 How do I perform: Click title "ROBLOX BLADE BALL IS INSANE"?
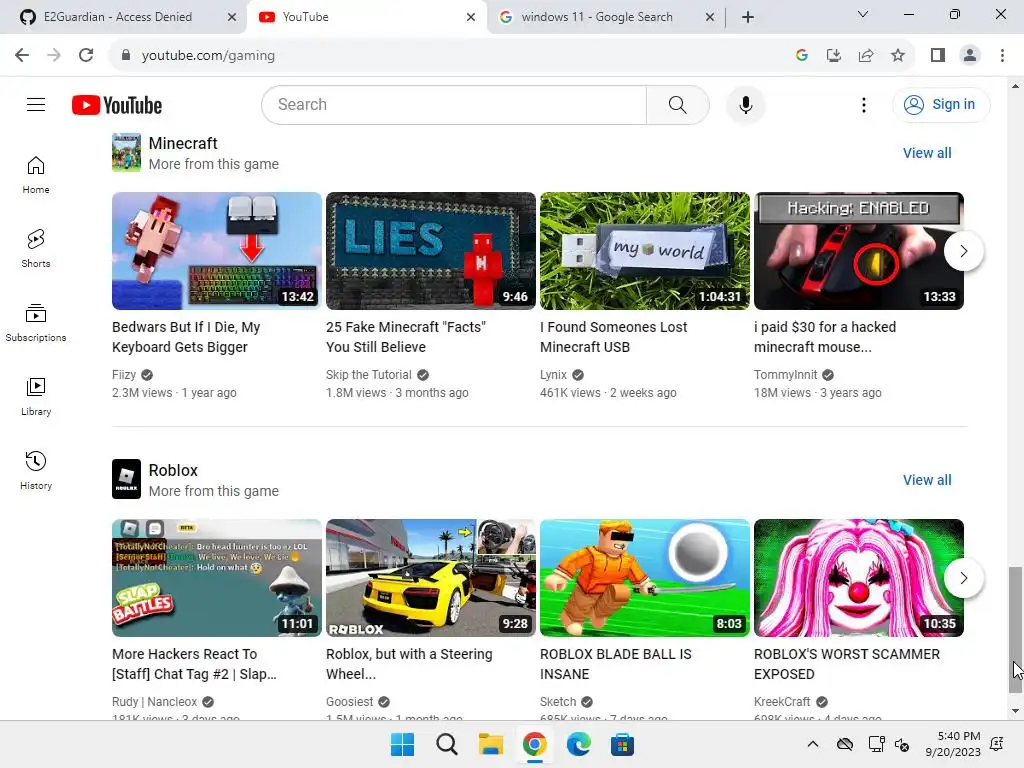[x=616, y=664]
